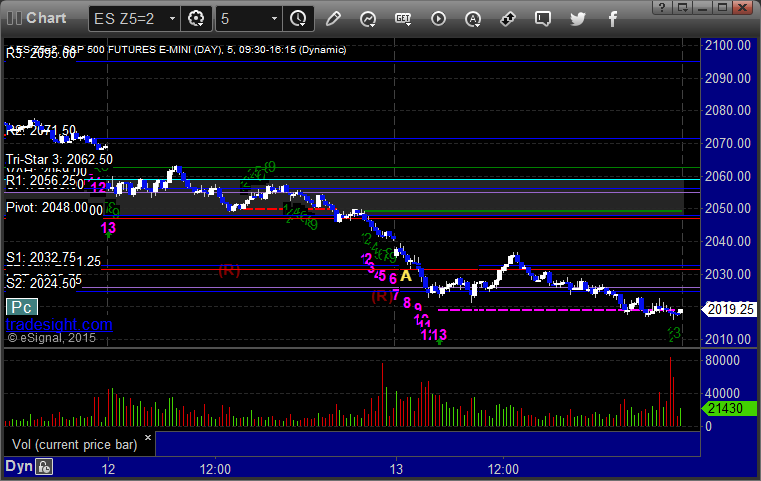Open the tradesight.com link
This screenshot has height=481, width=761.
(x=59, y=324)
